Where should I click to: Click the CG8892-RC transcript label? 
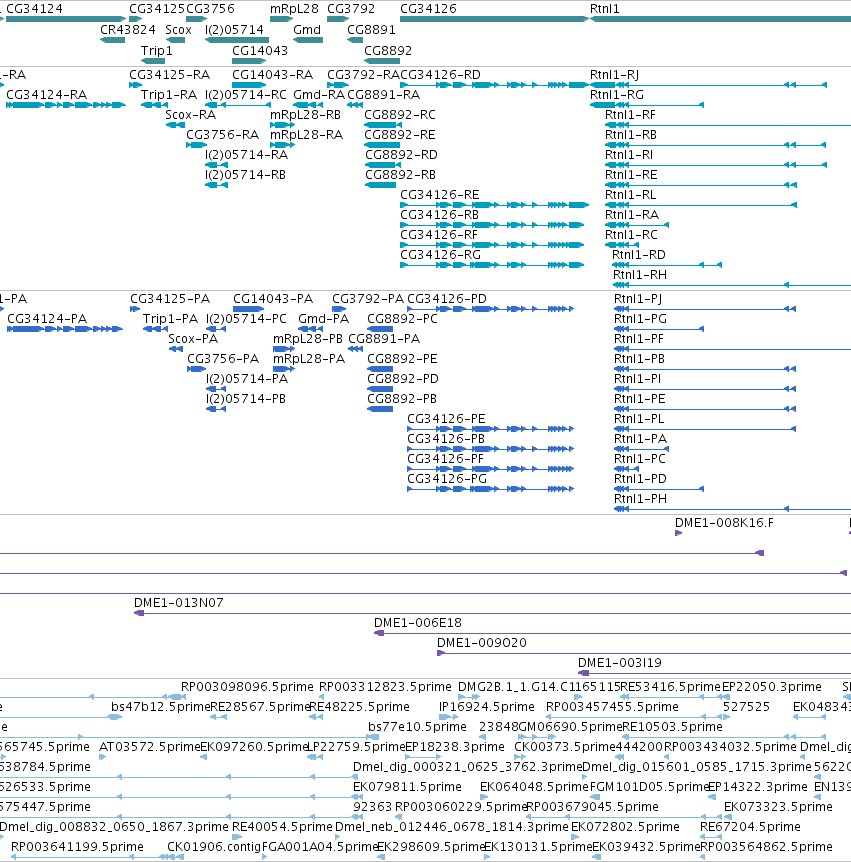click(x=400, y=115)
